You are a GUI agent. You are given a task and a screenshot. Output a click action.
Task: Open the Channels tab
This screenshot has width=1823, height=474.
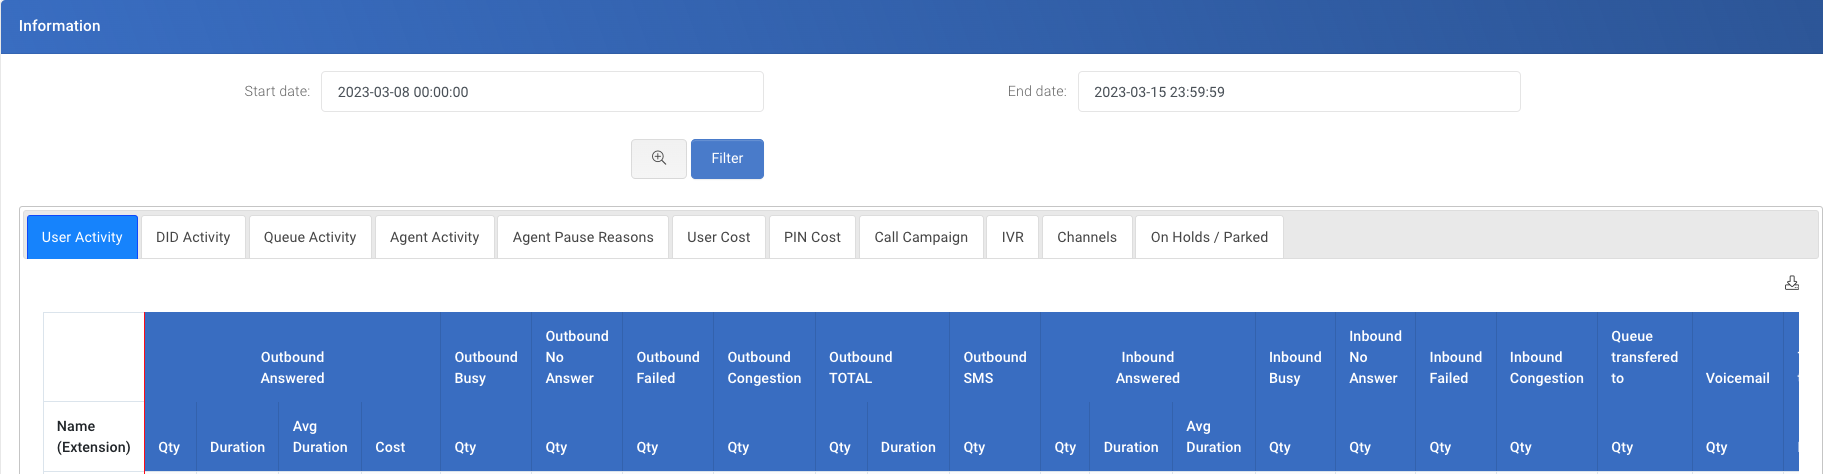point(1087,237)
